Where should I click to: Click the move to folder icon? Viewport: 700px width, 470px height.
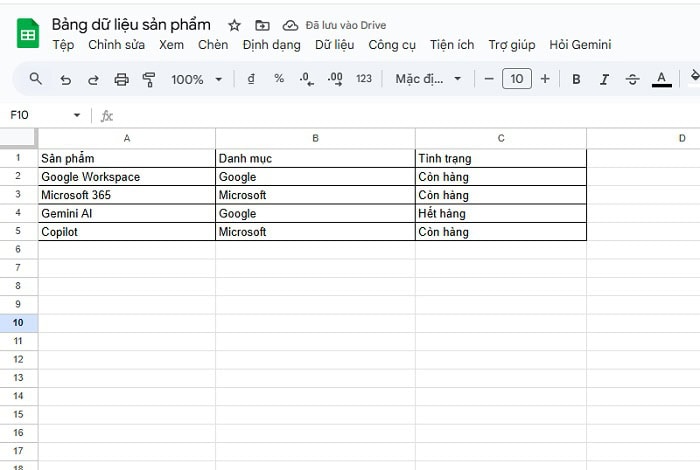point(262,25)
